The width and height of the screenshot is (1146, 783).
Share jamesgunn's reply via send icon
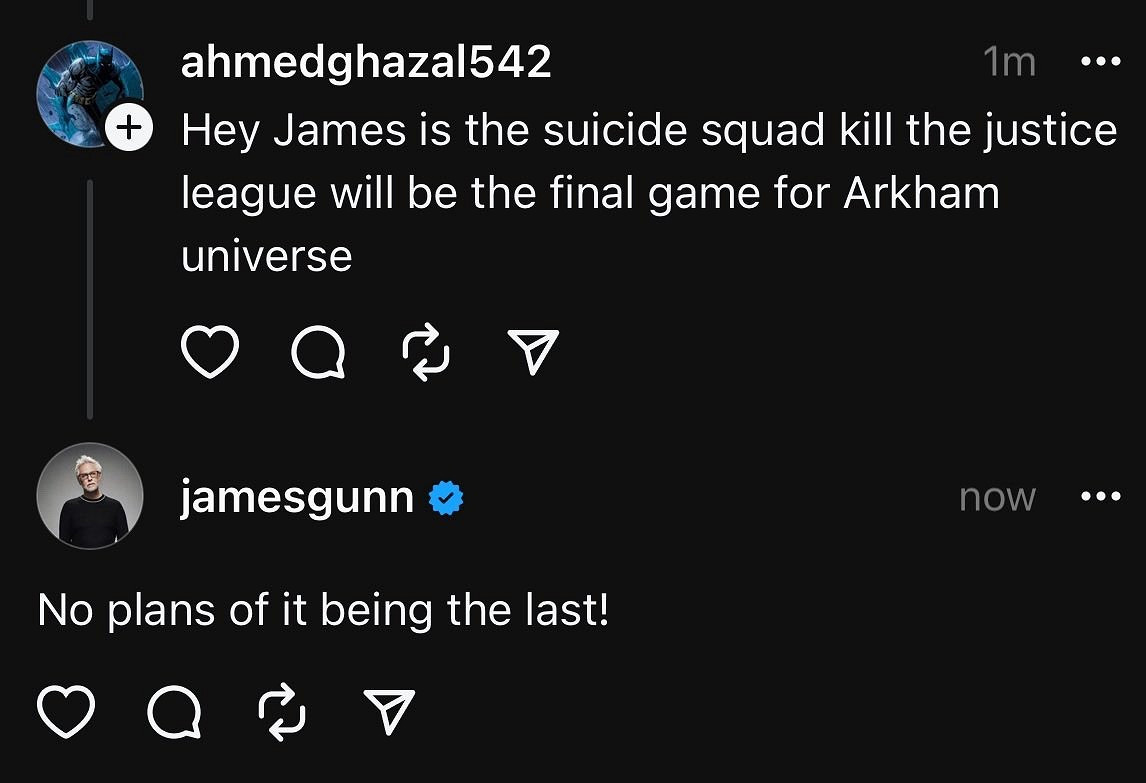tap(389, 711)
